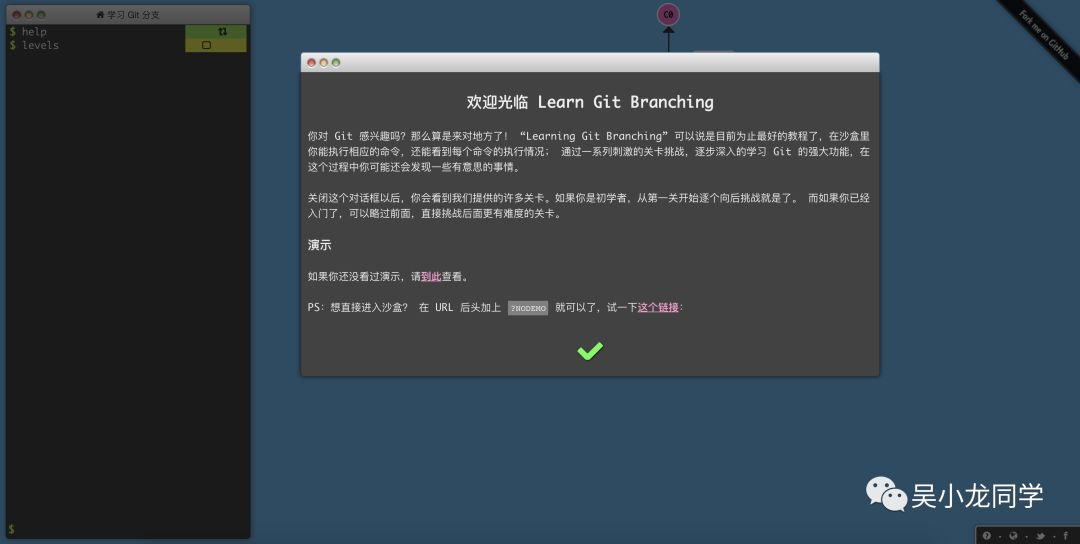Click the Twitter bird share icon
The image size is (1080, 544).
tap(1040, 536)
